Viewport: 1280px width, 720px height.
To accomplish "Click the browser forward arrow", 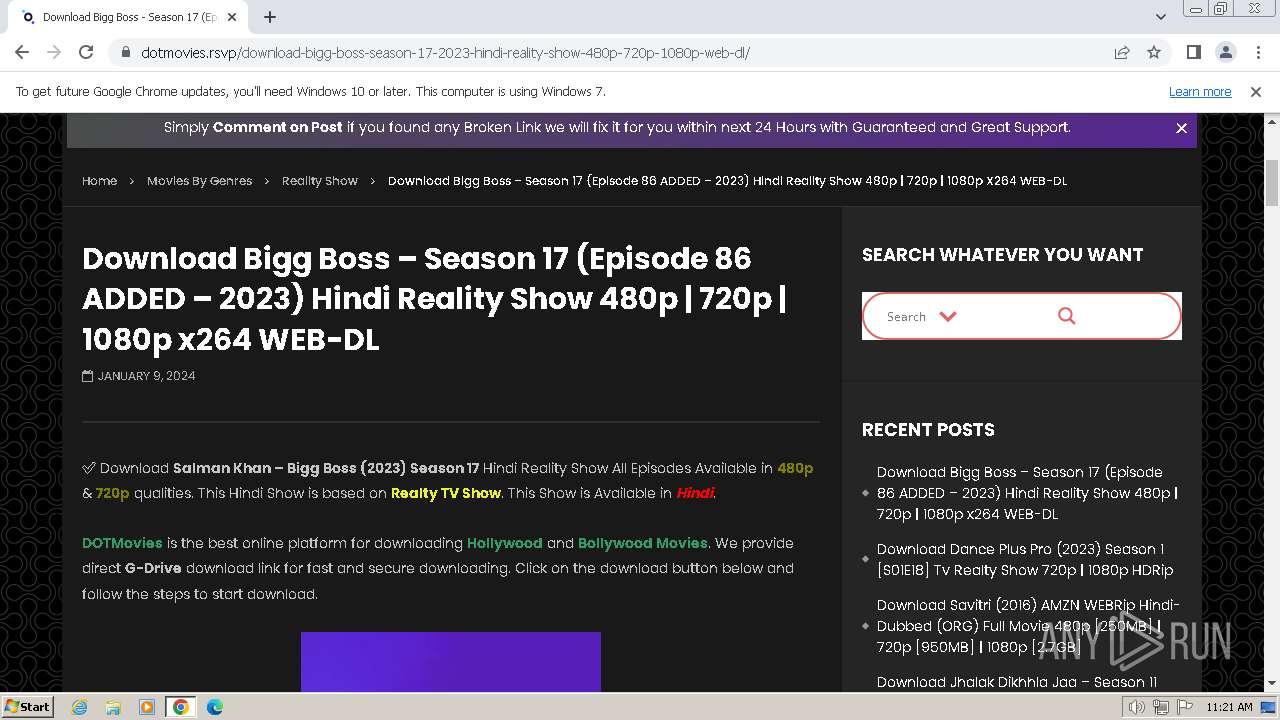I will 54,52.
